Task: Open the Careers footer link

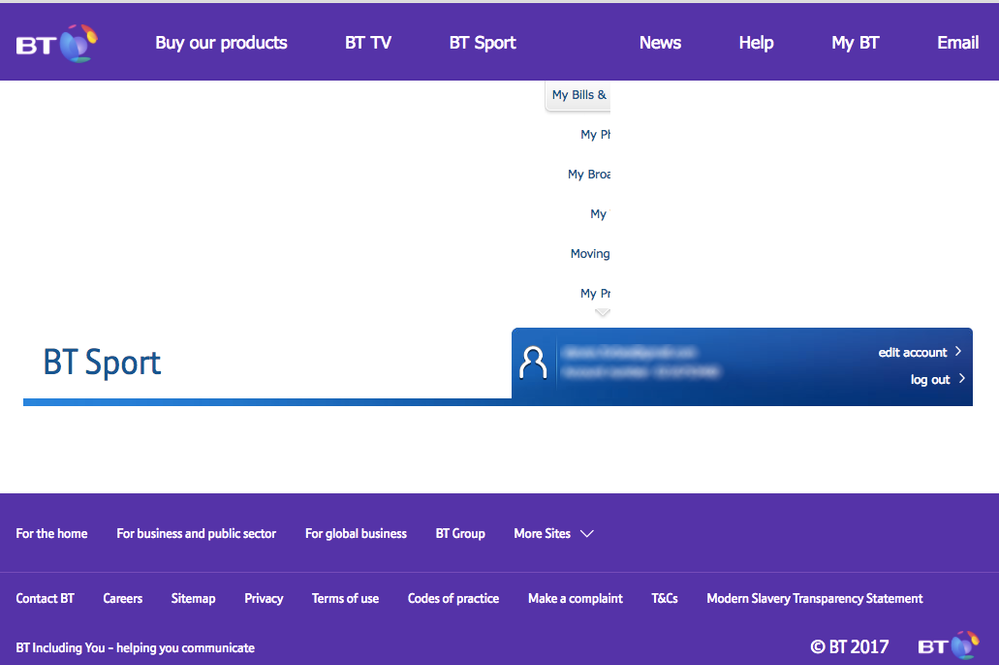Action: click(122, 598)
